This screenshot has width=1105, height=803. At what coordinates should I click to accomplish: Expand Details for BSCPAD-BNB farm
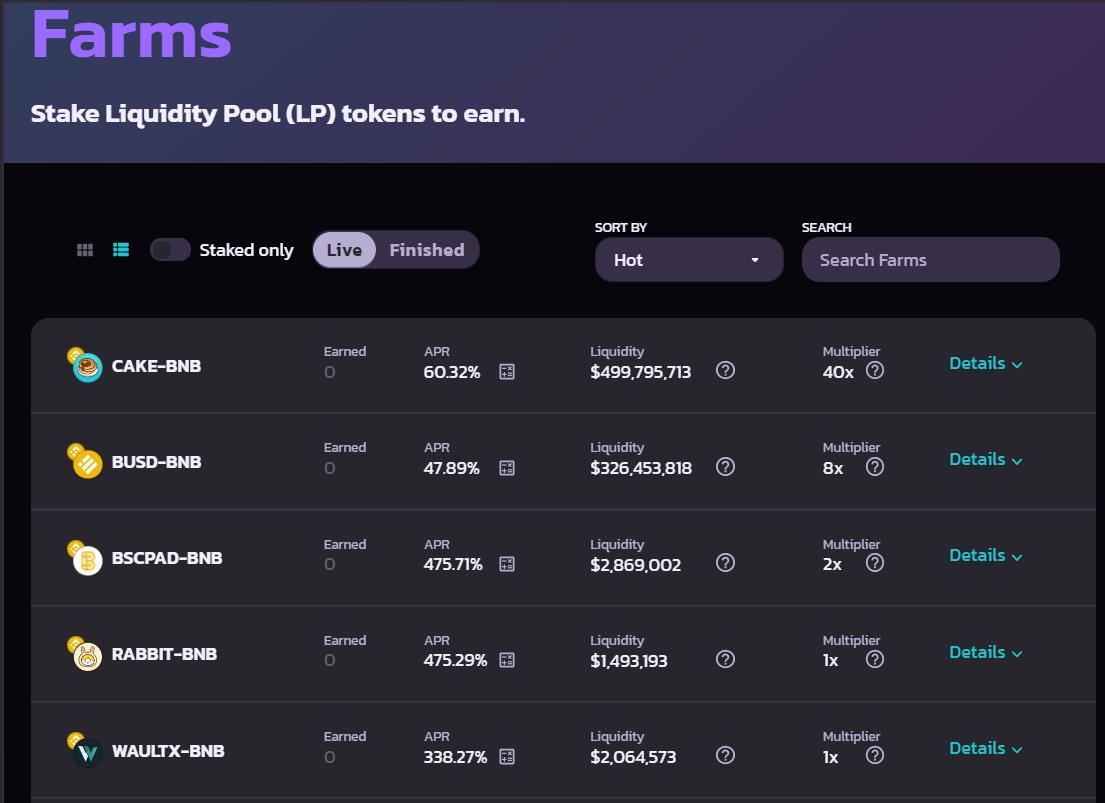[985, 556]
